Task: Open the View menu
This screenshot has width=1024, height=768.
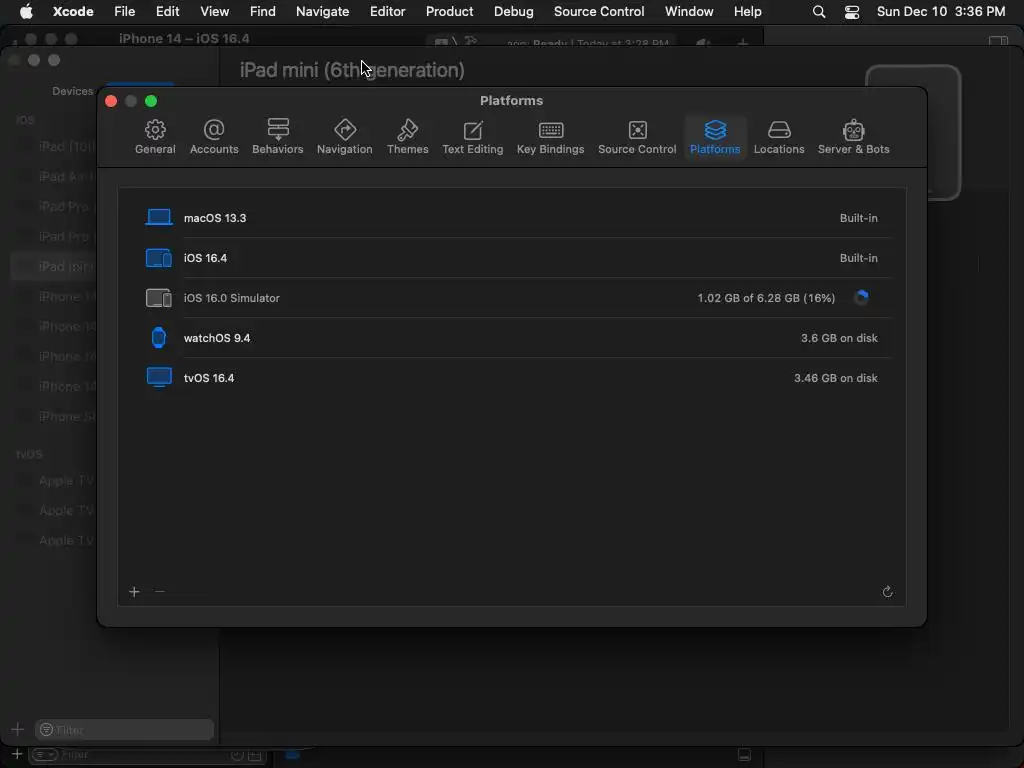Action: click(x=214, y=11)
